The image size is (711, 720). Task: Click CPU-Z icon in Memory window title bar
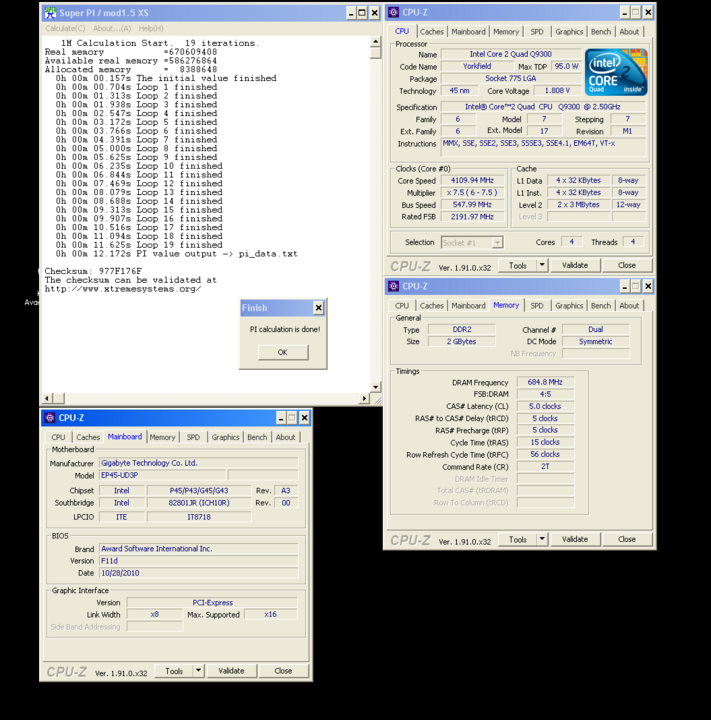393,286
